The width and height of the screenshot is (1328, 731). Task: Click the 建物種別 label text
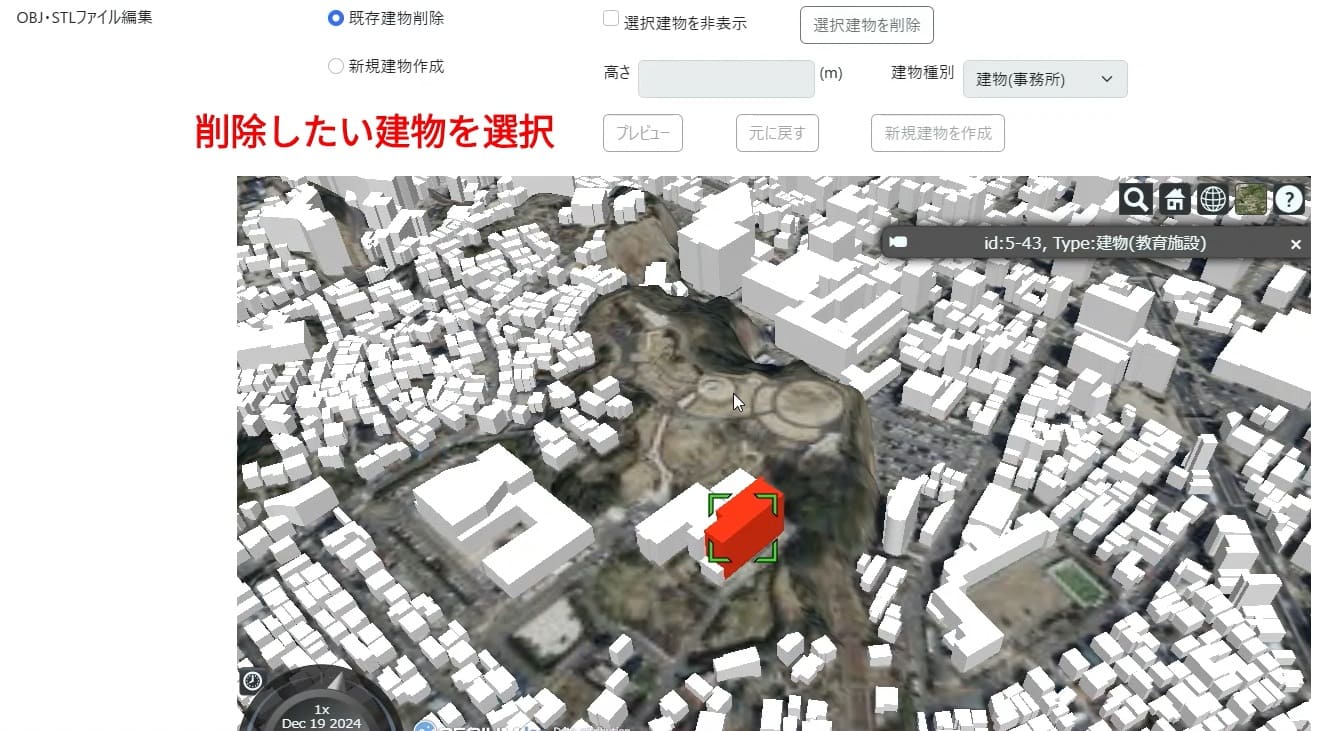[x=922, y=74]
